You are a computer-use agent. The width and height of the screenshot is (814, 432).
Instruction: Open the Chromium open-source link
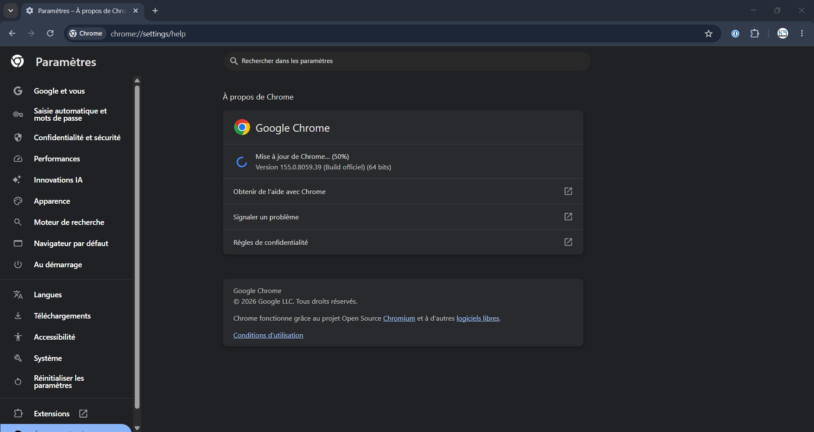pos(399,318)
